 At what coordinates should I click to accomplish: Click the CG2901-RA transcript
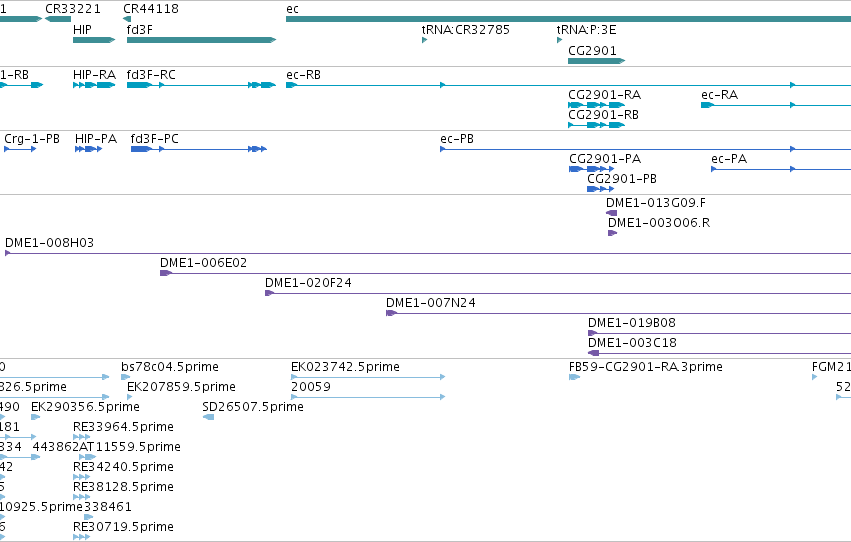[x=596, y=105]
